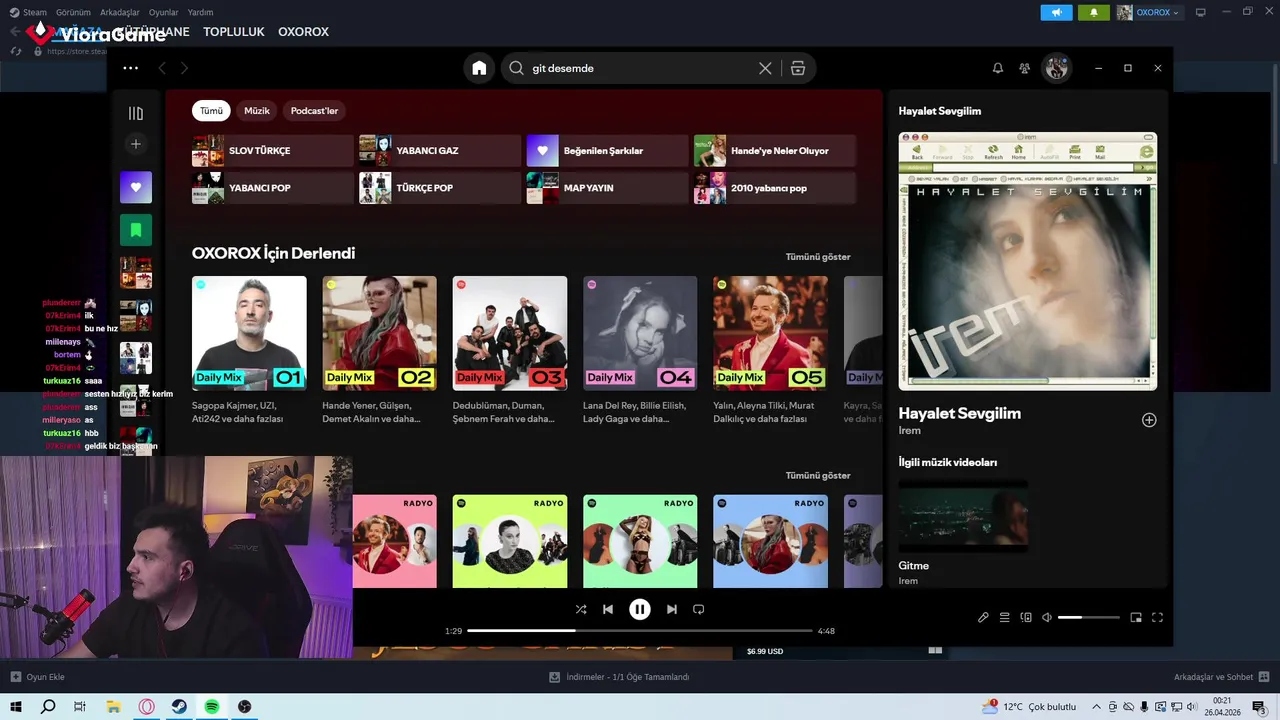
Task: Pause the current song
Action: tap(640, 609)
